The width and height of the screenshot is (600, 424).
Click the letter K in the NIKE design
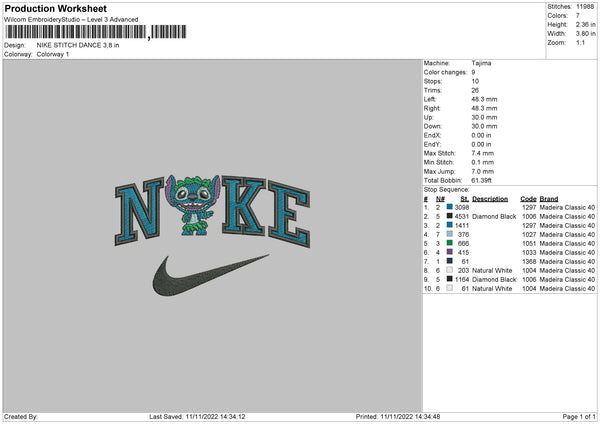coord(244,205)
